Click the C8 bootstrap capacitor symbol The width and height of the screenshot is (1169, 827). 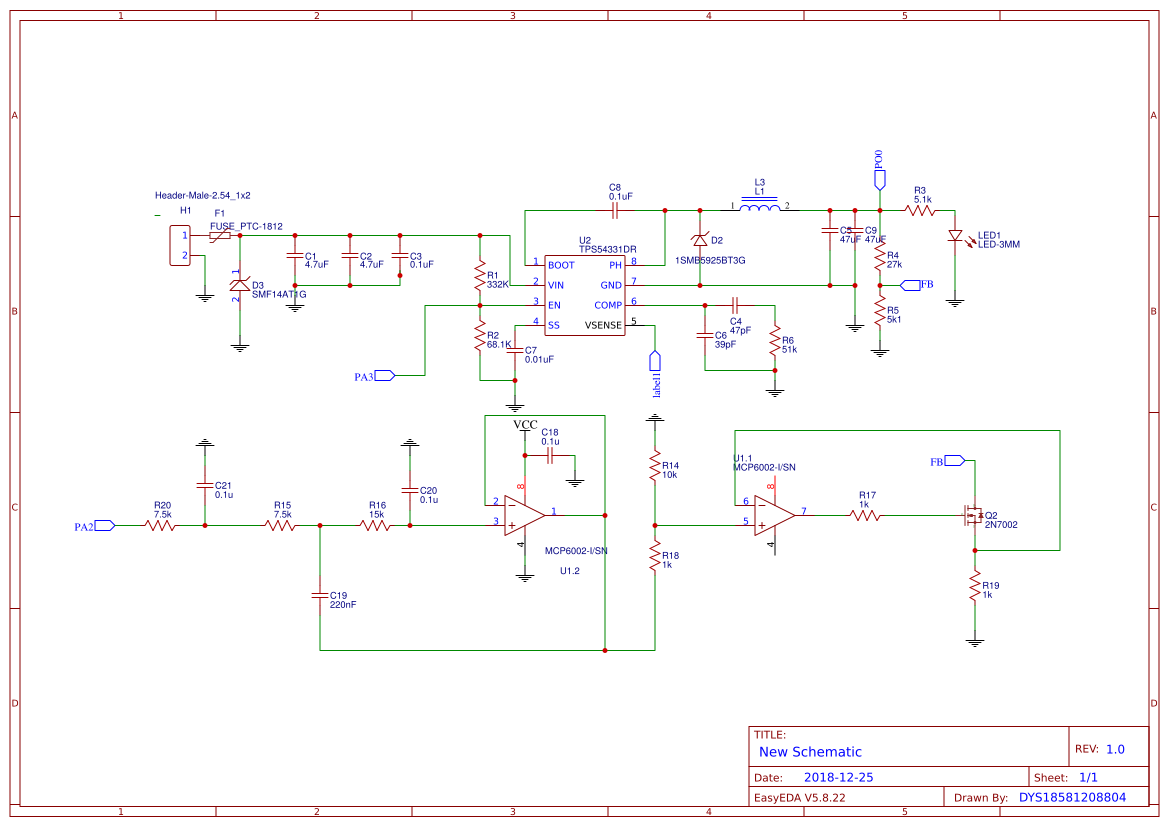(615, 211)
